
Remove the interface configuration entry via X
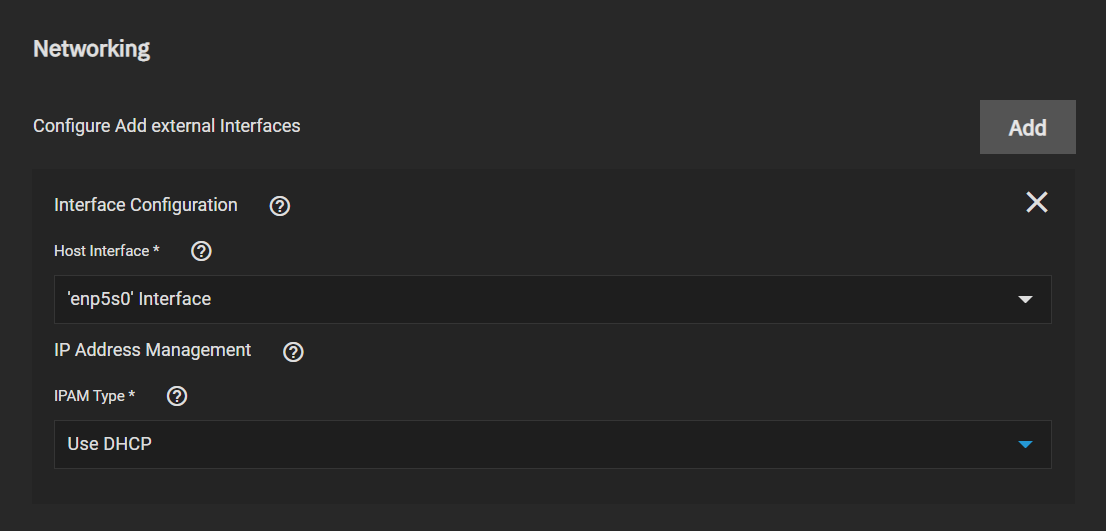point(1037,202)
